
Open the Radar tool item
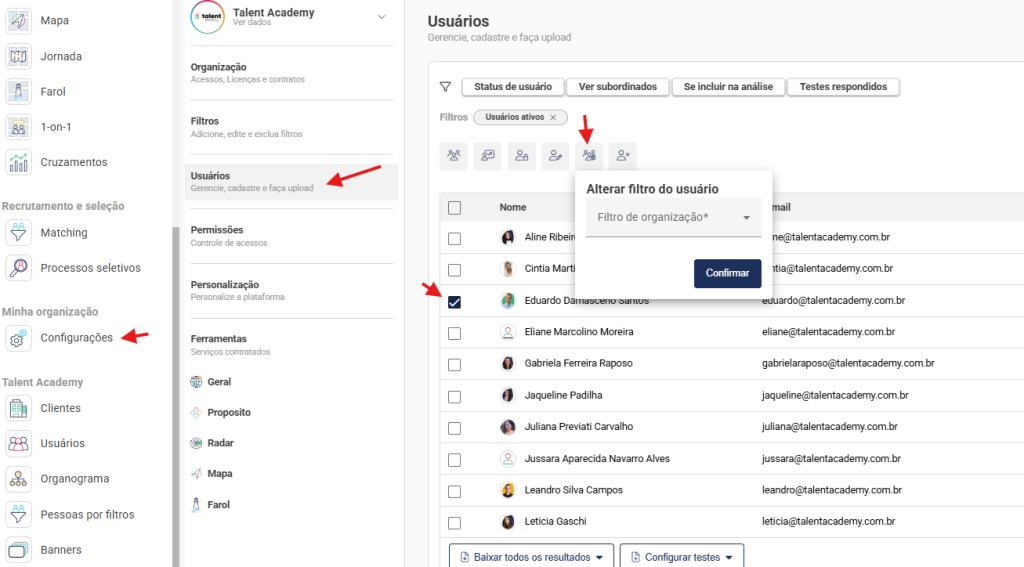(x=220, y=443)
